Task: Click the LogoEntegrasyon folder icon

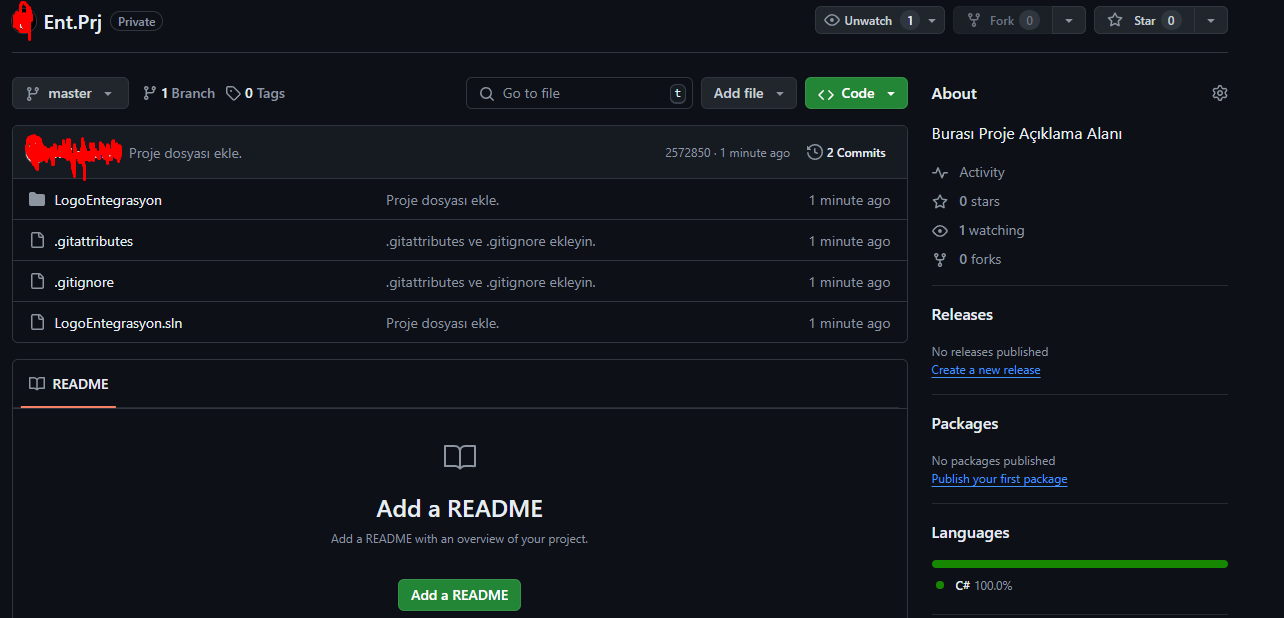Action: click(37, 200)
